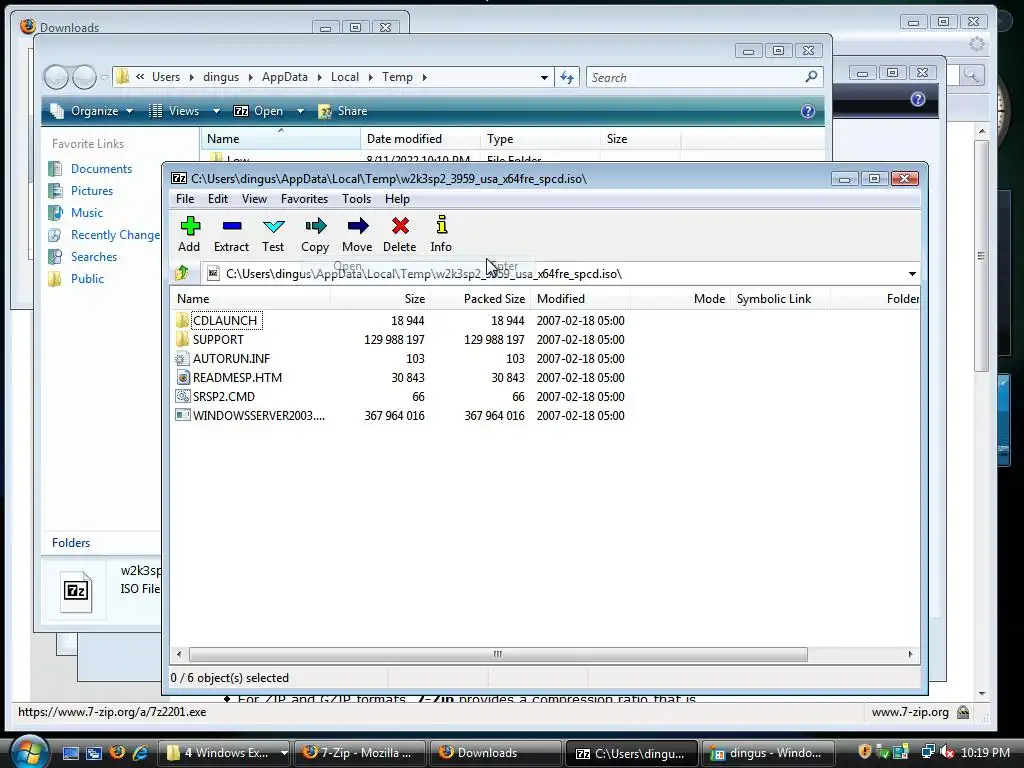Open the 4 Windows Explorer taskbar group
Screen dimensions: 1024x768
tap(225, 753)
